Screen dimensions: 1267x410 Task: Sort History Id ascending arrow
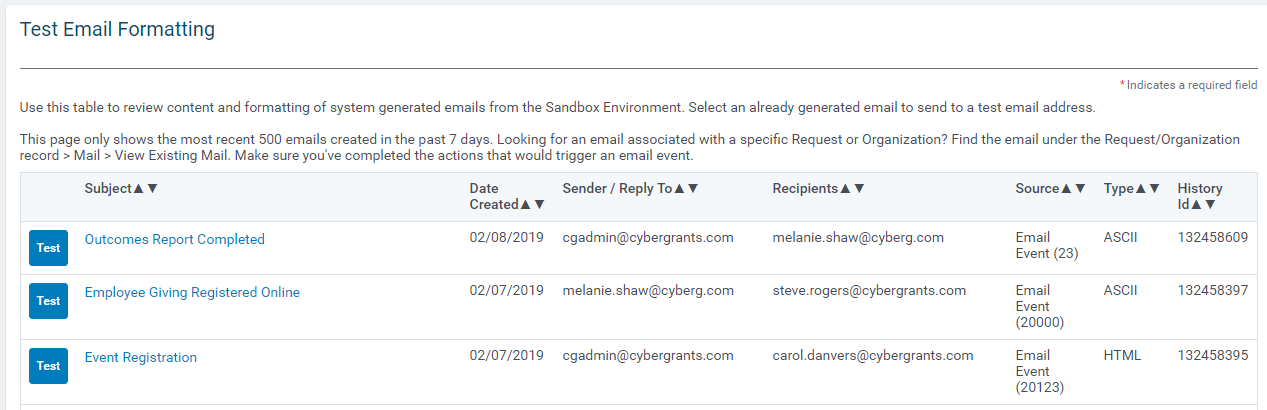1197,204
